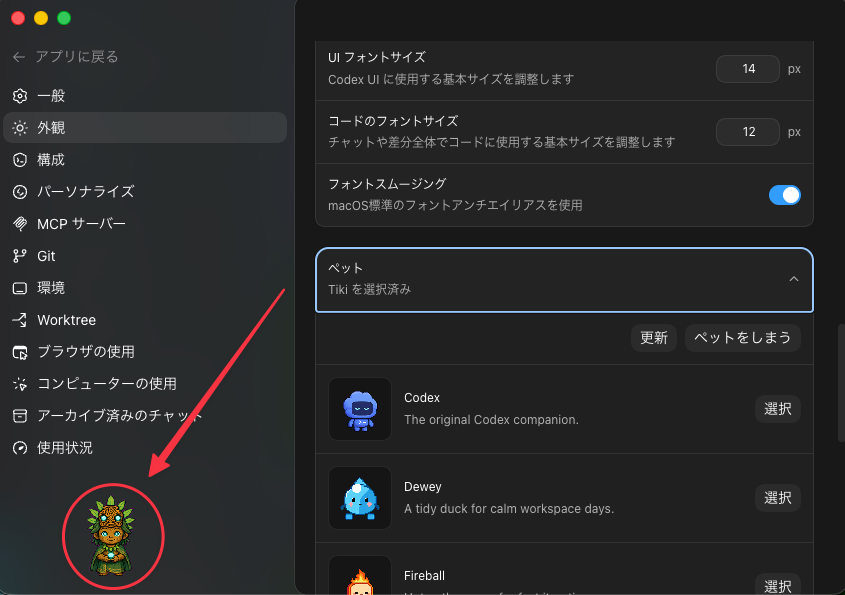
Task: Open the 環境 settings page
Action: click(145, 288)
